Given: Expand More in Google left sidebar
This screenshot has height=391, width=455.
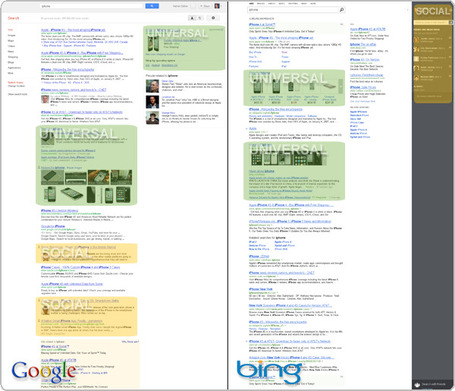Looking at the screenshot, I should click(x=11, y=73).
